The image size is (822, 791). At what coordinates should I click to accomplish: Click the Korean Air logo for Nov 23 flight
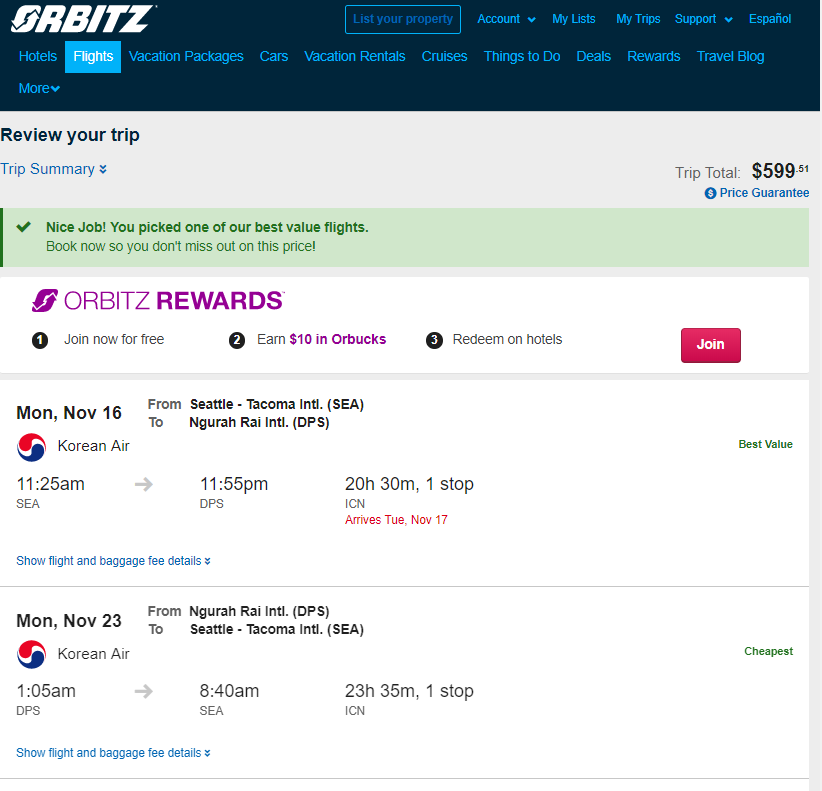tap(31, 654)
